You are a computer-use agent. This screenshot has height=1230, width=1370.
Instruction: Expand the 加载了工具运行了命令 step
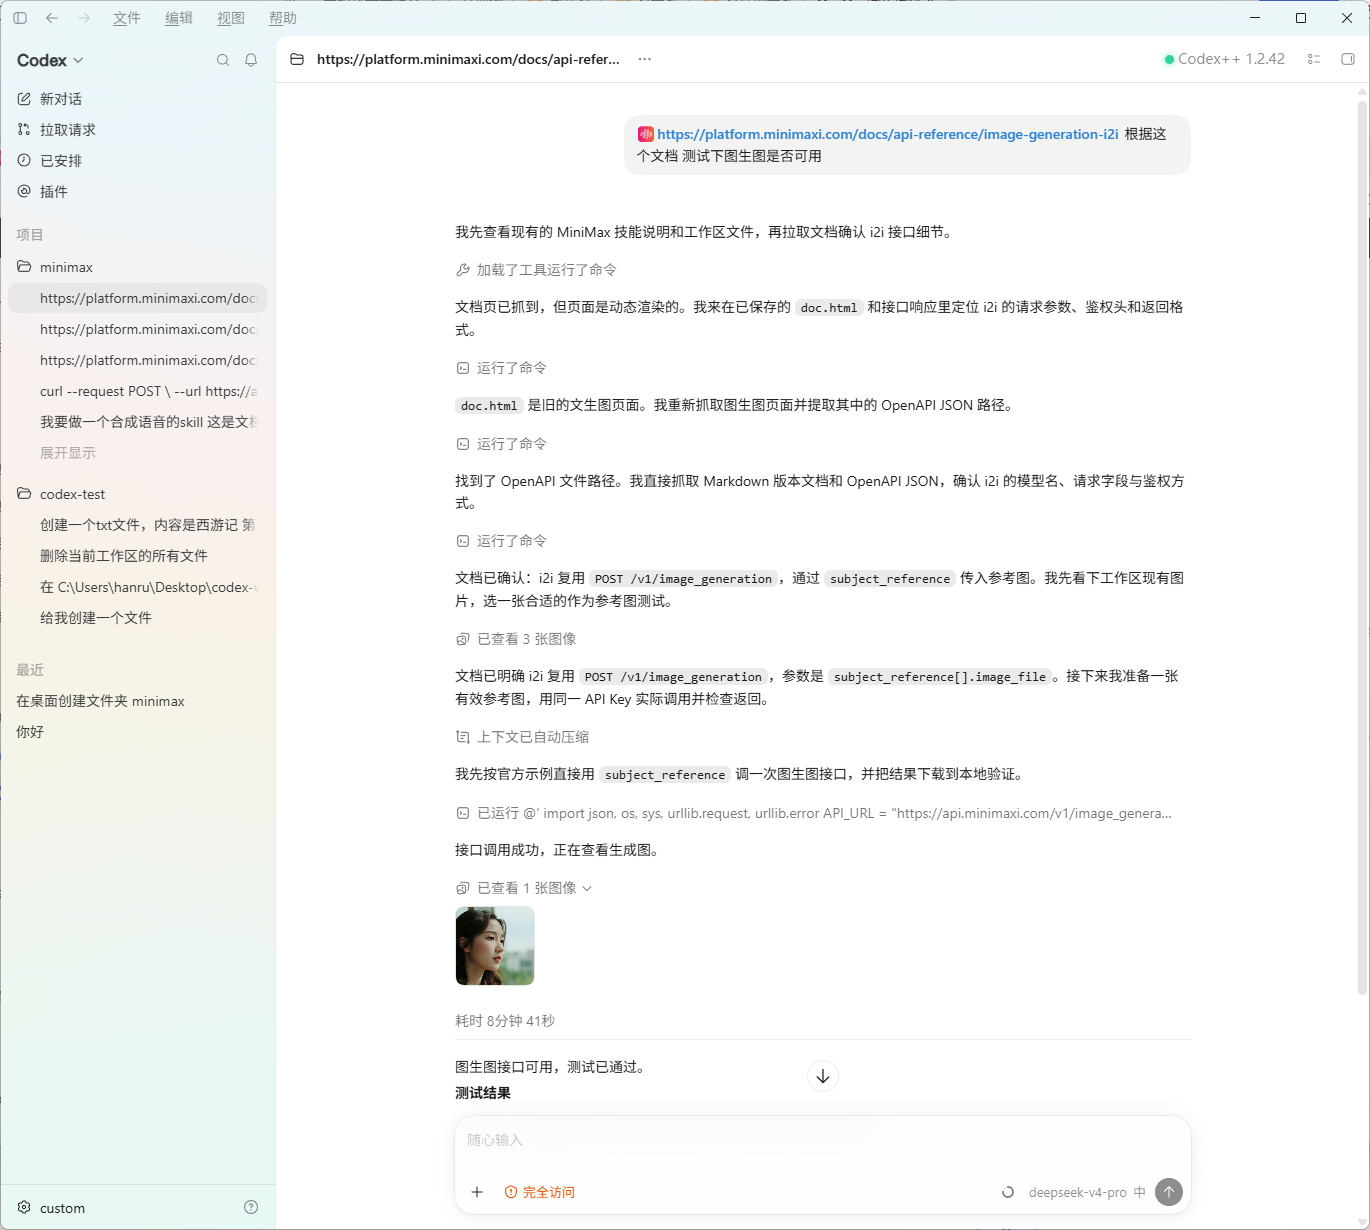(x=536, y=270)
